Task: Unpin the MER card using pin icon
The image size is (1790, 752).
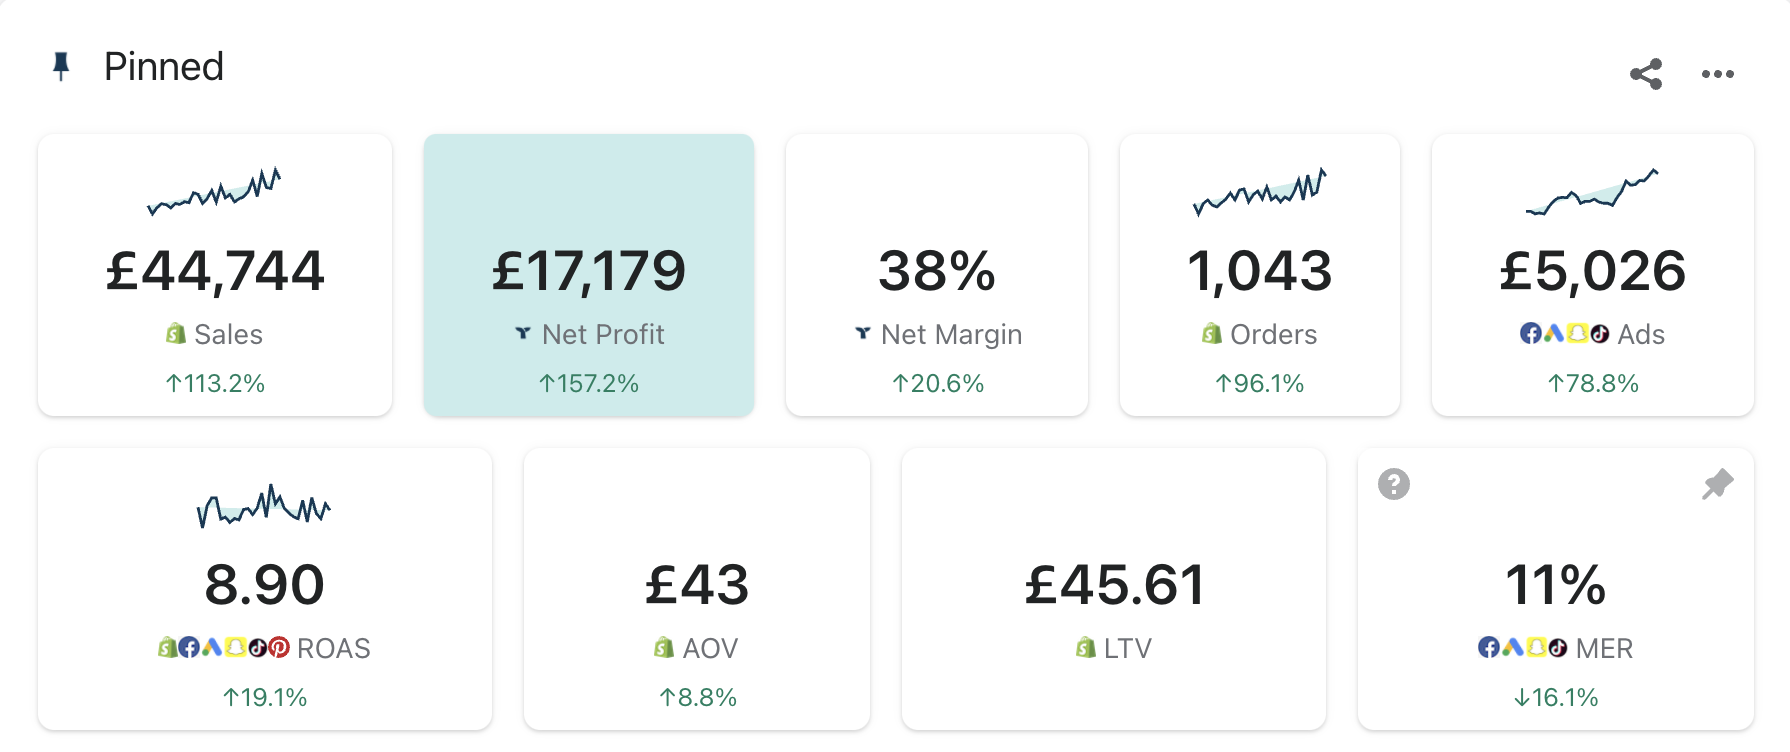Action: coord(1717,484)
